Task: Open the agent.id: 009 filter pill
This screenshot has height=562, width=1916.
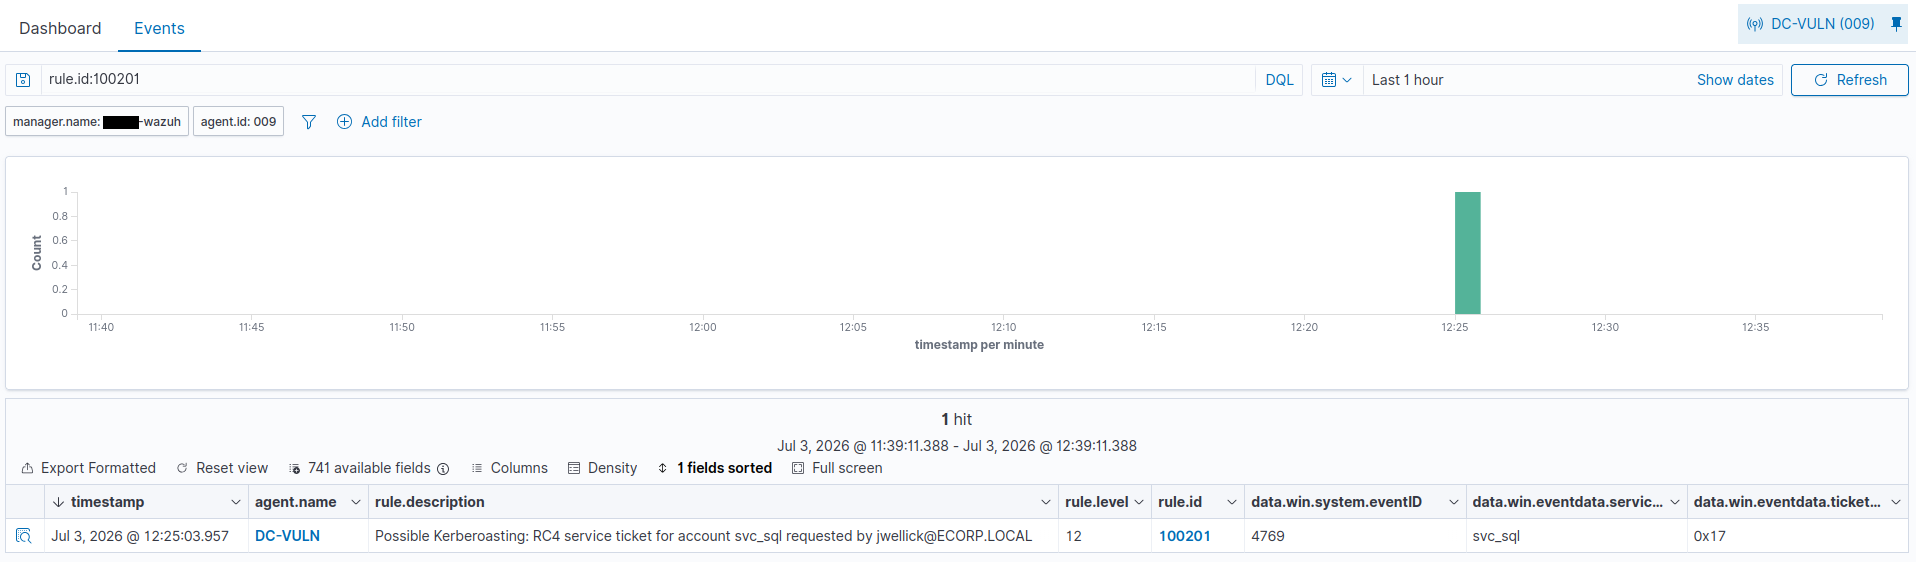Action: (238, 122)
